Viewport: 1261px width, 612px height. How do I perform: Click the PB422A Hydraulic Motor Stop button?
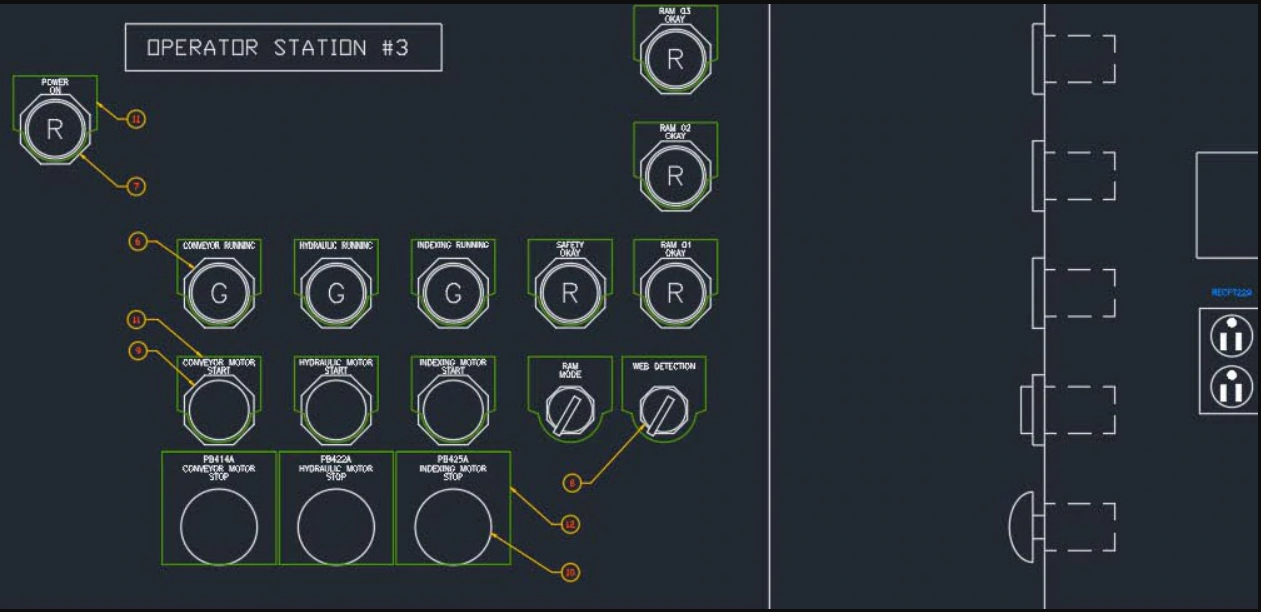(336, 526)
